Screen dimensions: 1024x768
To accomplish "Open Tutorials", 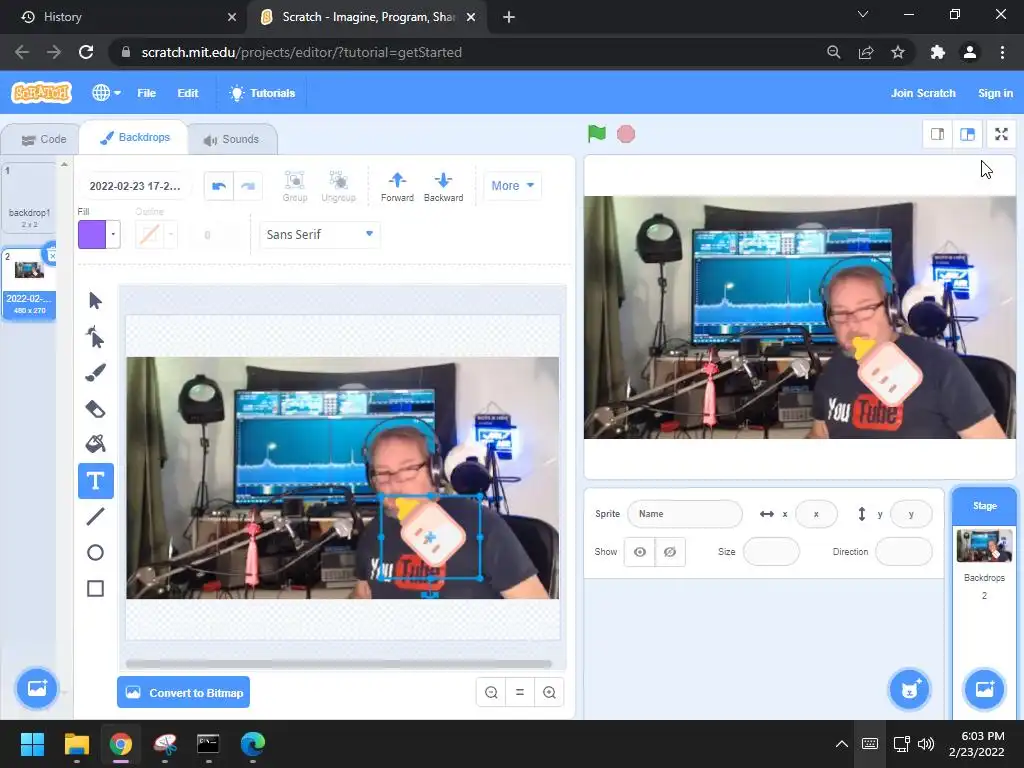I will click(x=263, y=93).
